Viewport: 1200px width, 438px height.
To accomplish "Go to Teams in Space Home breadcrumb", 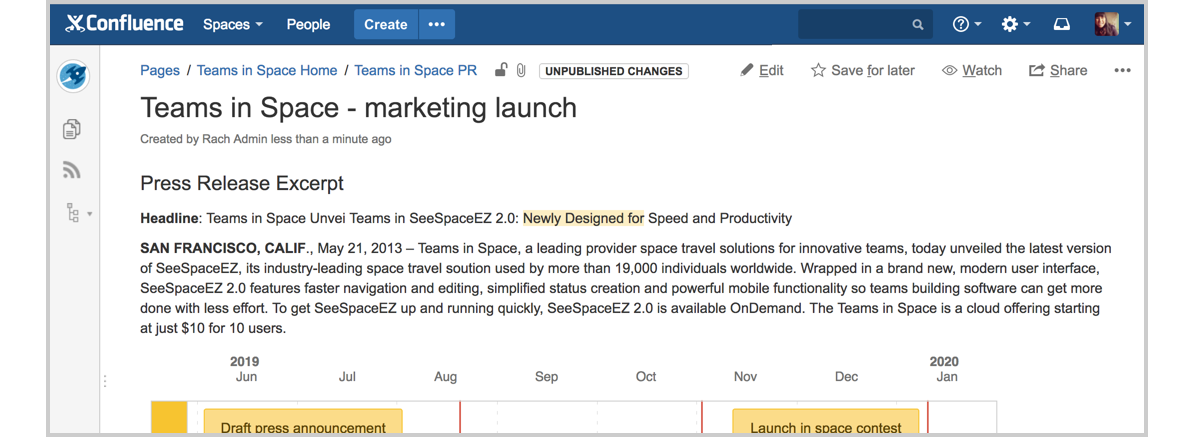I will (x=267, y=70).
